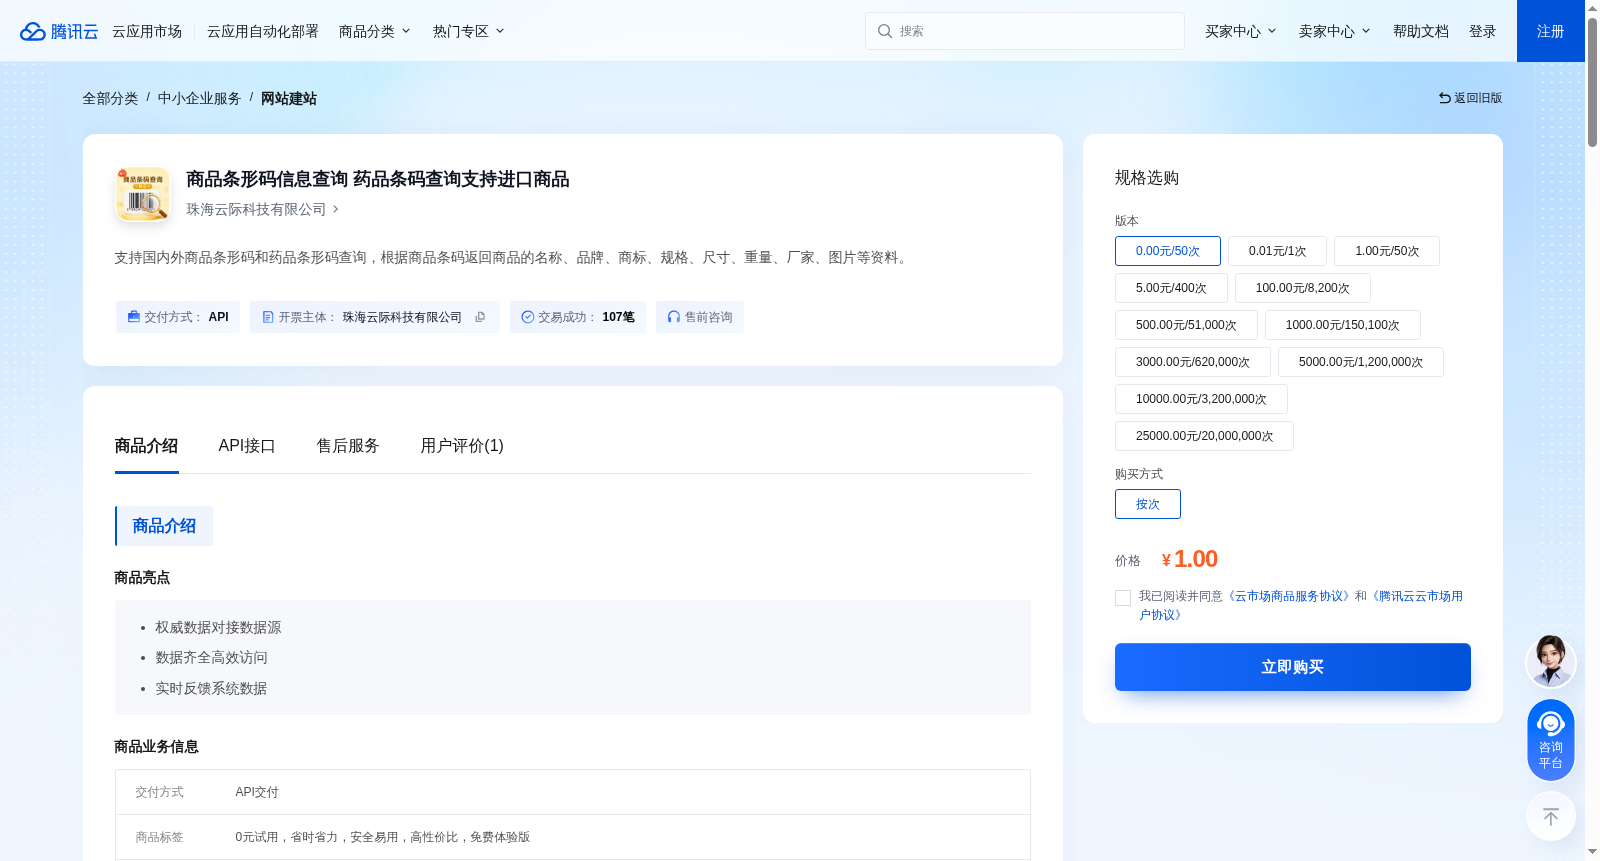1600x861 pixels.
Task: Switch to the 用户评价(1) tab
Action: tap(462, 446)
